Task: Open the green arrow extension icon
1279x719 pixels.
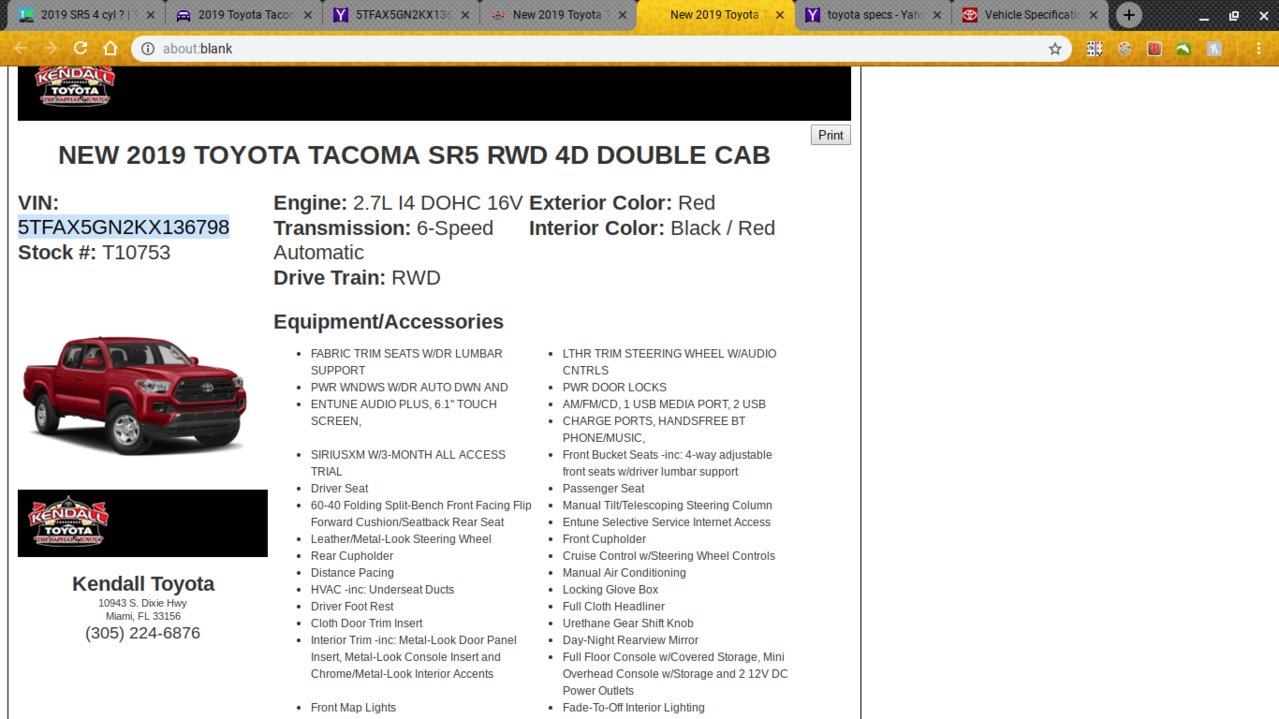Action: 1184,48
